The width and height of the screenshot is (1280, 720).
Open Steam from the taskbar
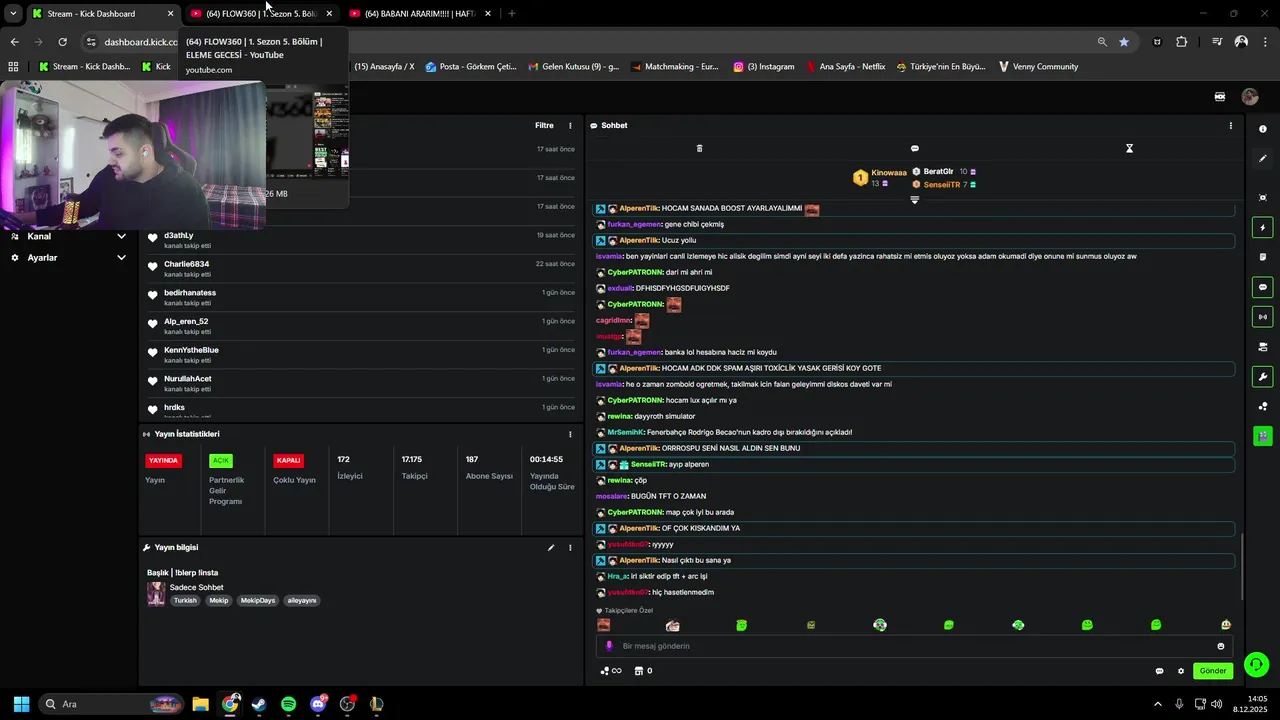click(259, 704)
